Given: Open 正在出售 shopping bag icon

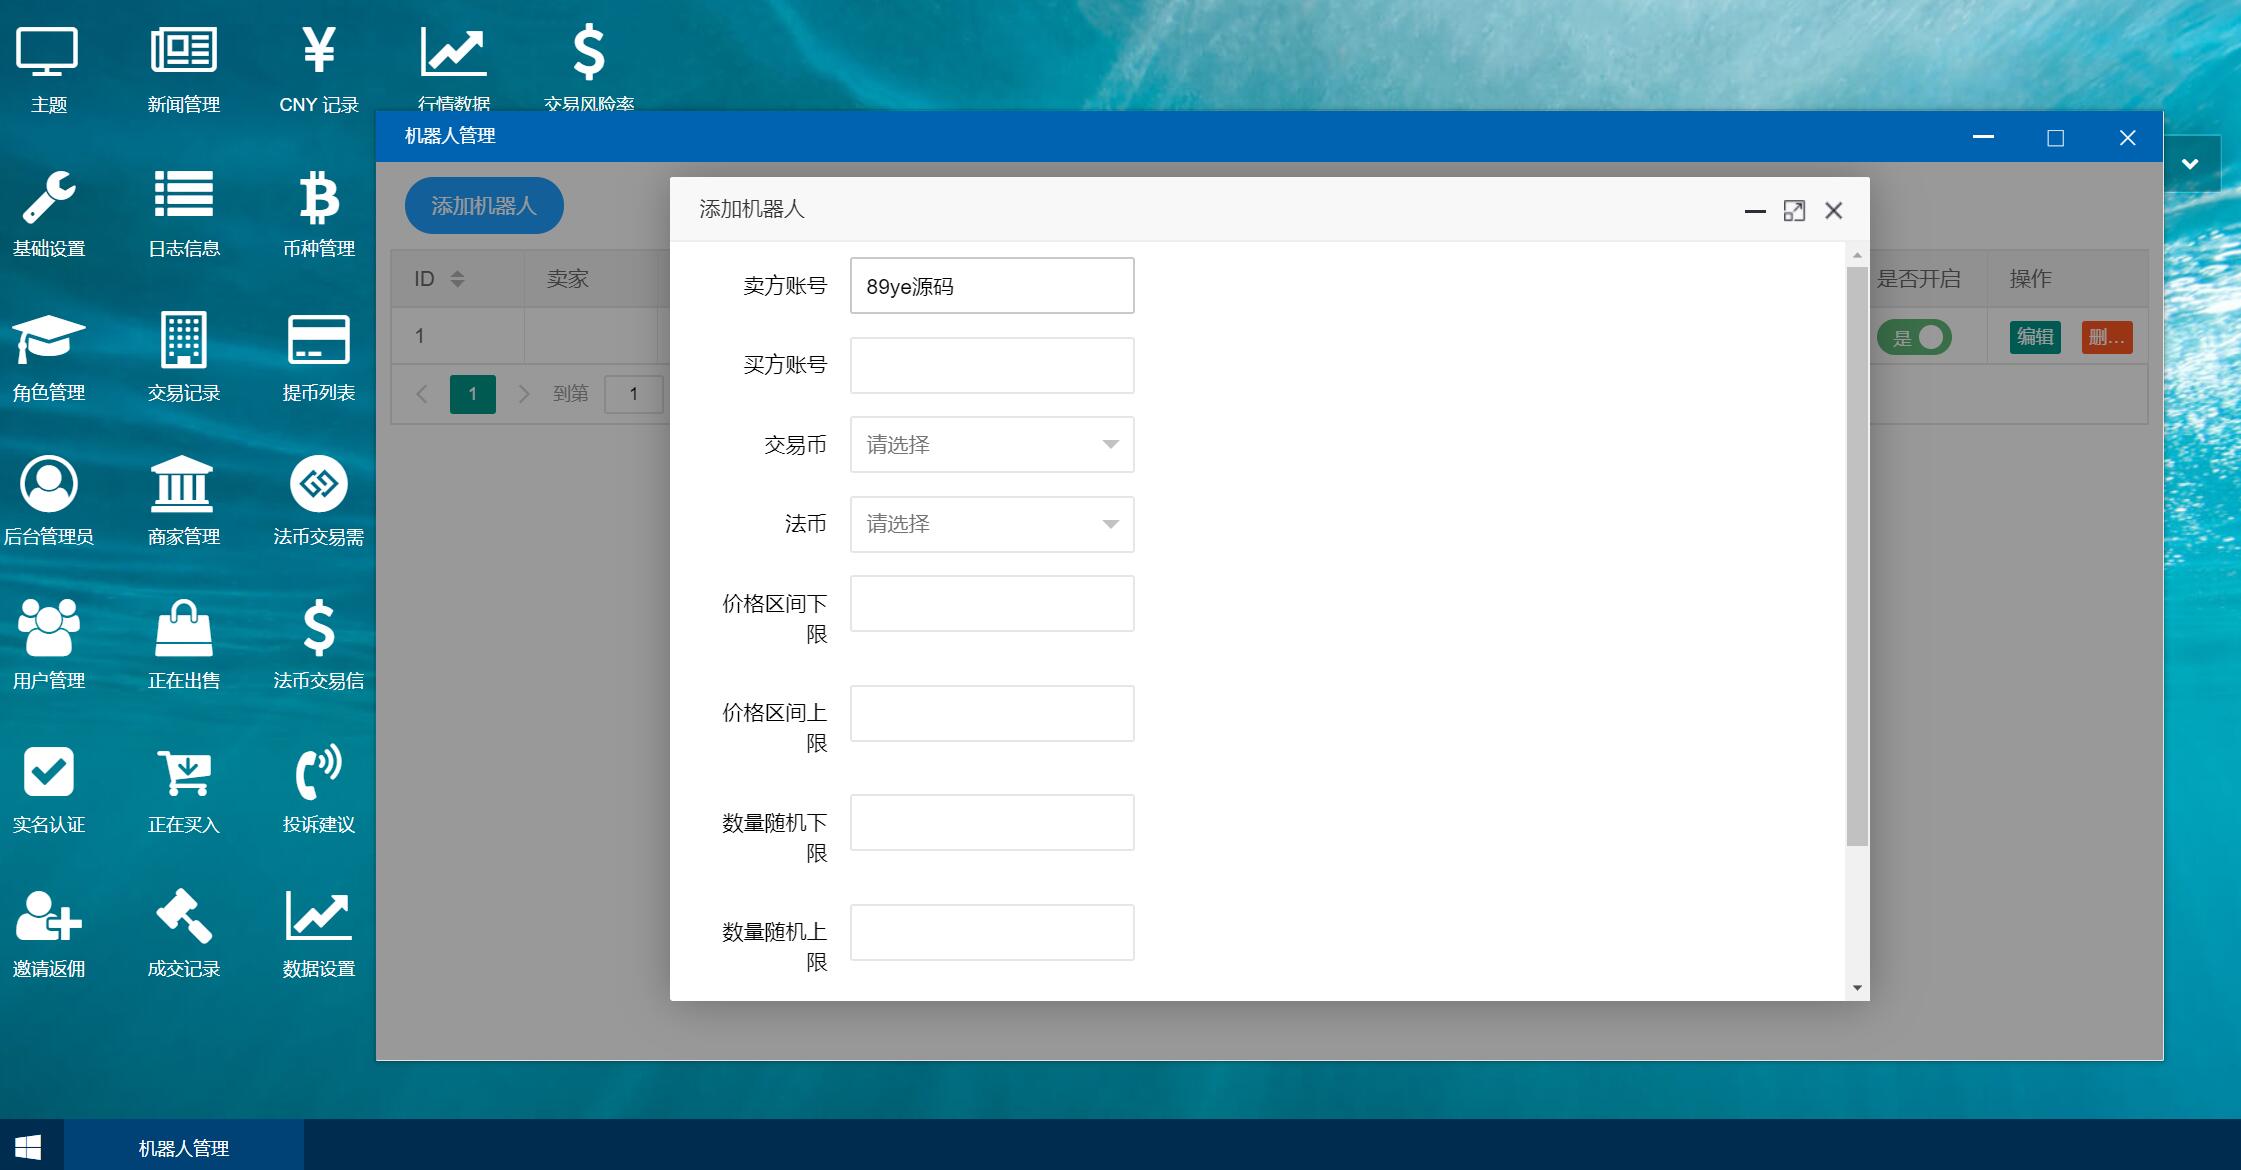Looking at the screenshot, I should 184,628.
